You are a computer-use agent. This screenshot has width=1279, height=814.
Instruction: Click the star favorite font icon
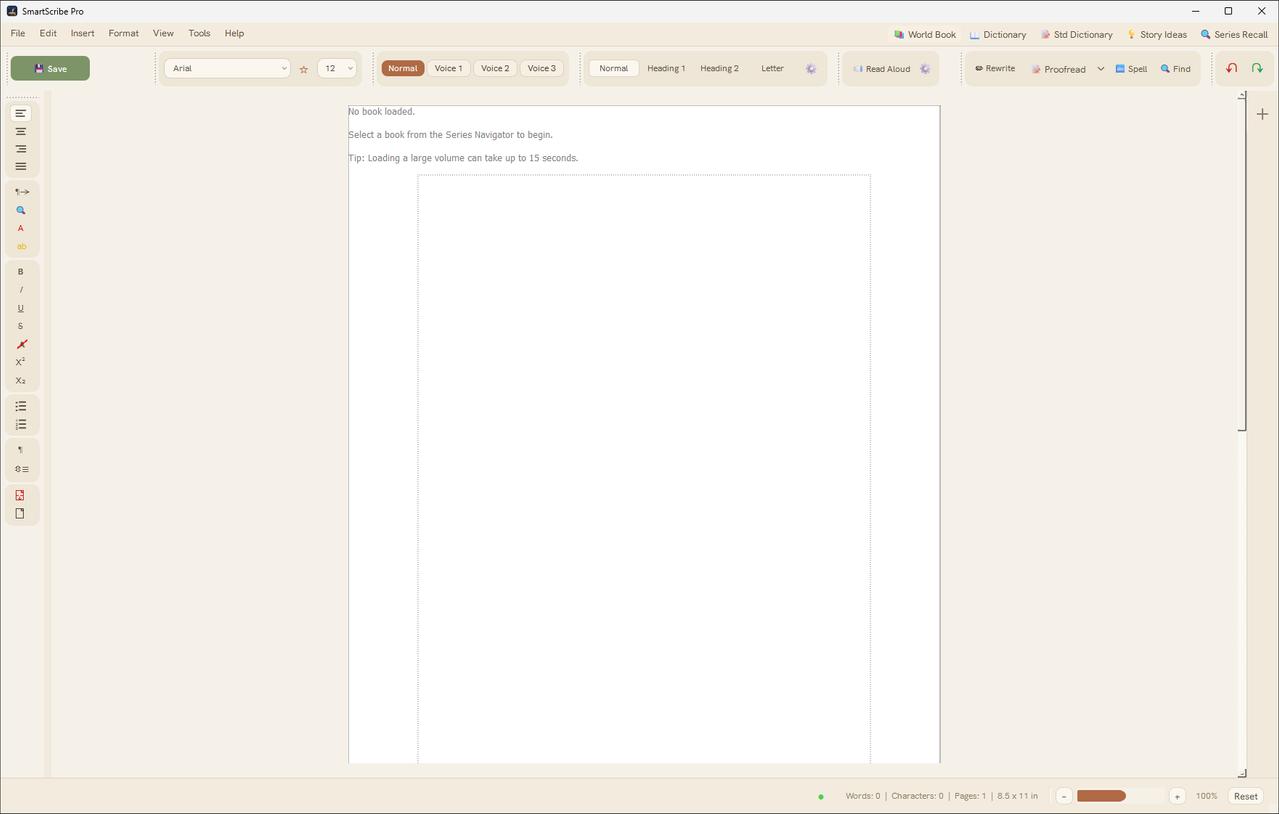point(304,69)
